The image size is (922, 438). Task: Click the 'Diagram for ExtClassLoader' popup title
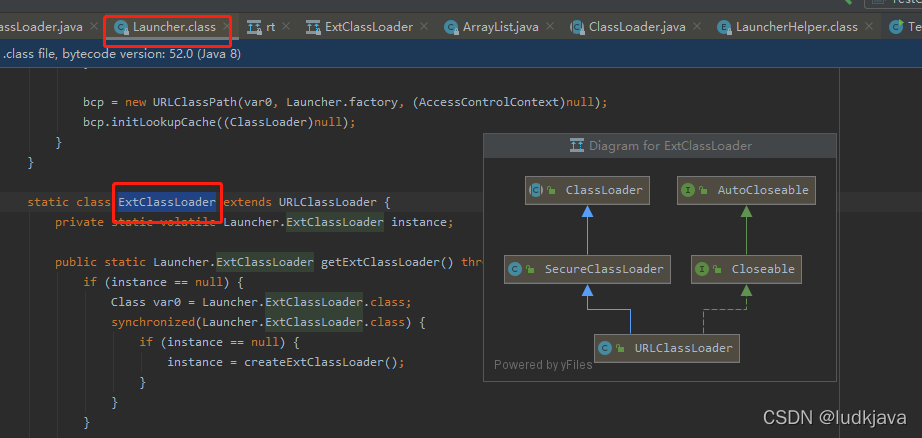pyautogui.click(x=670, y=146)
